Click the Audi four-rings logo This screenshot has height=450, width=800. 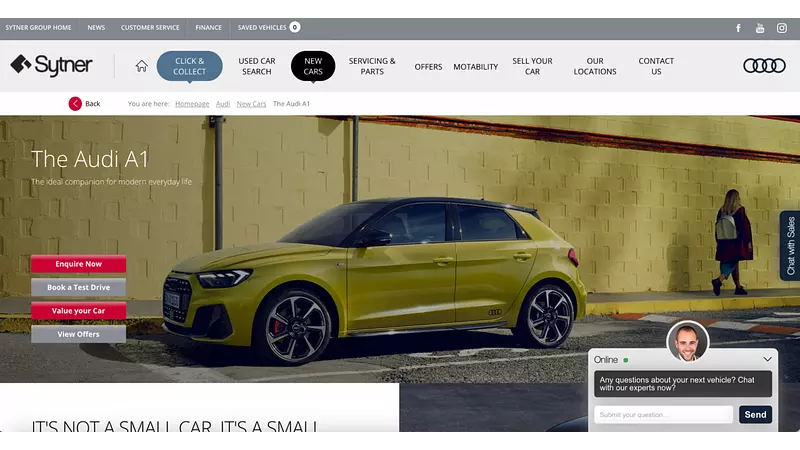(764, 65)
